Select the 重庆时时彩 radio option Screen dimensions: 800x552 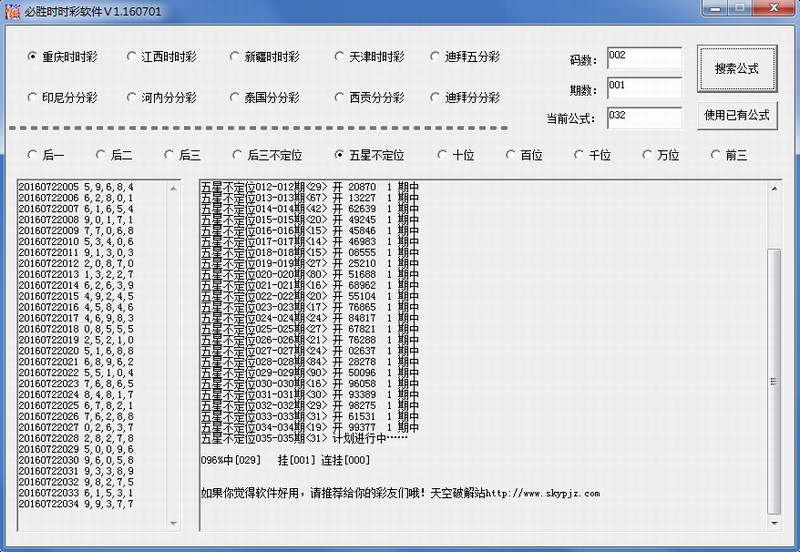(33, 57)
